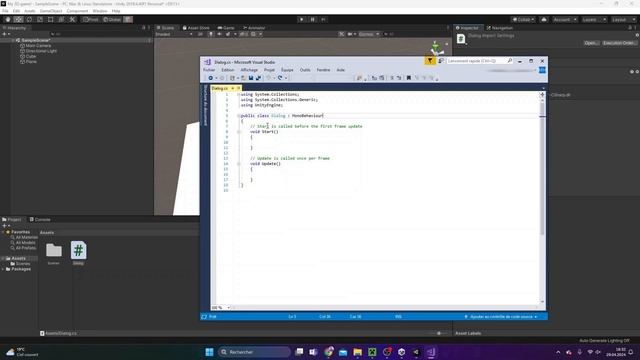Screen dimensions: 640x360
Task: Toggle Scene view audio button
Action: [220, 34]
